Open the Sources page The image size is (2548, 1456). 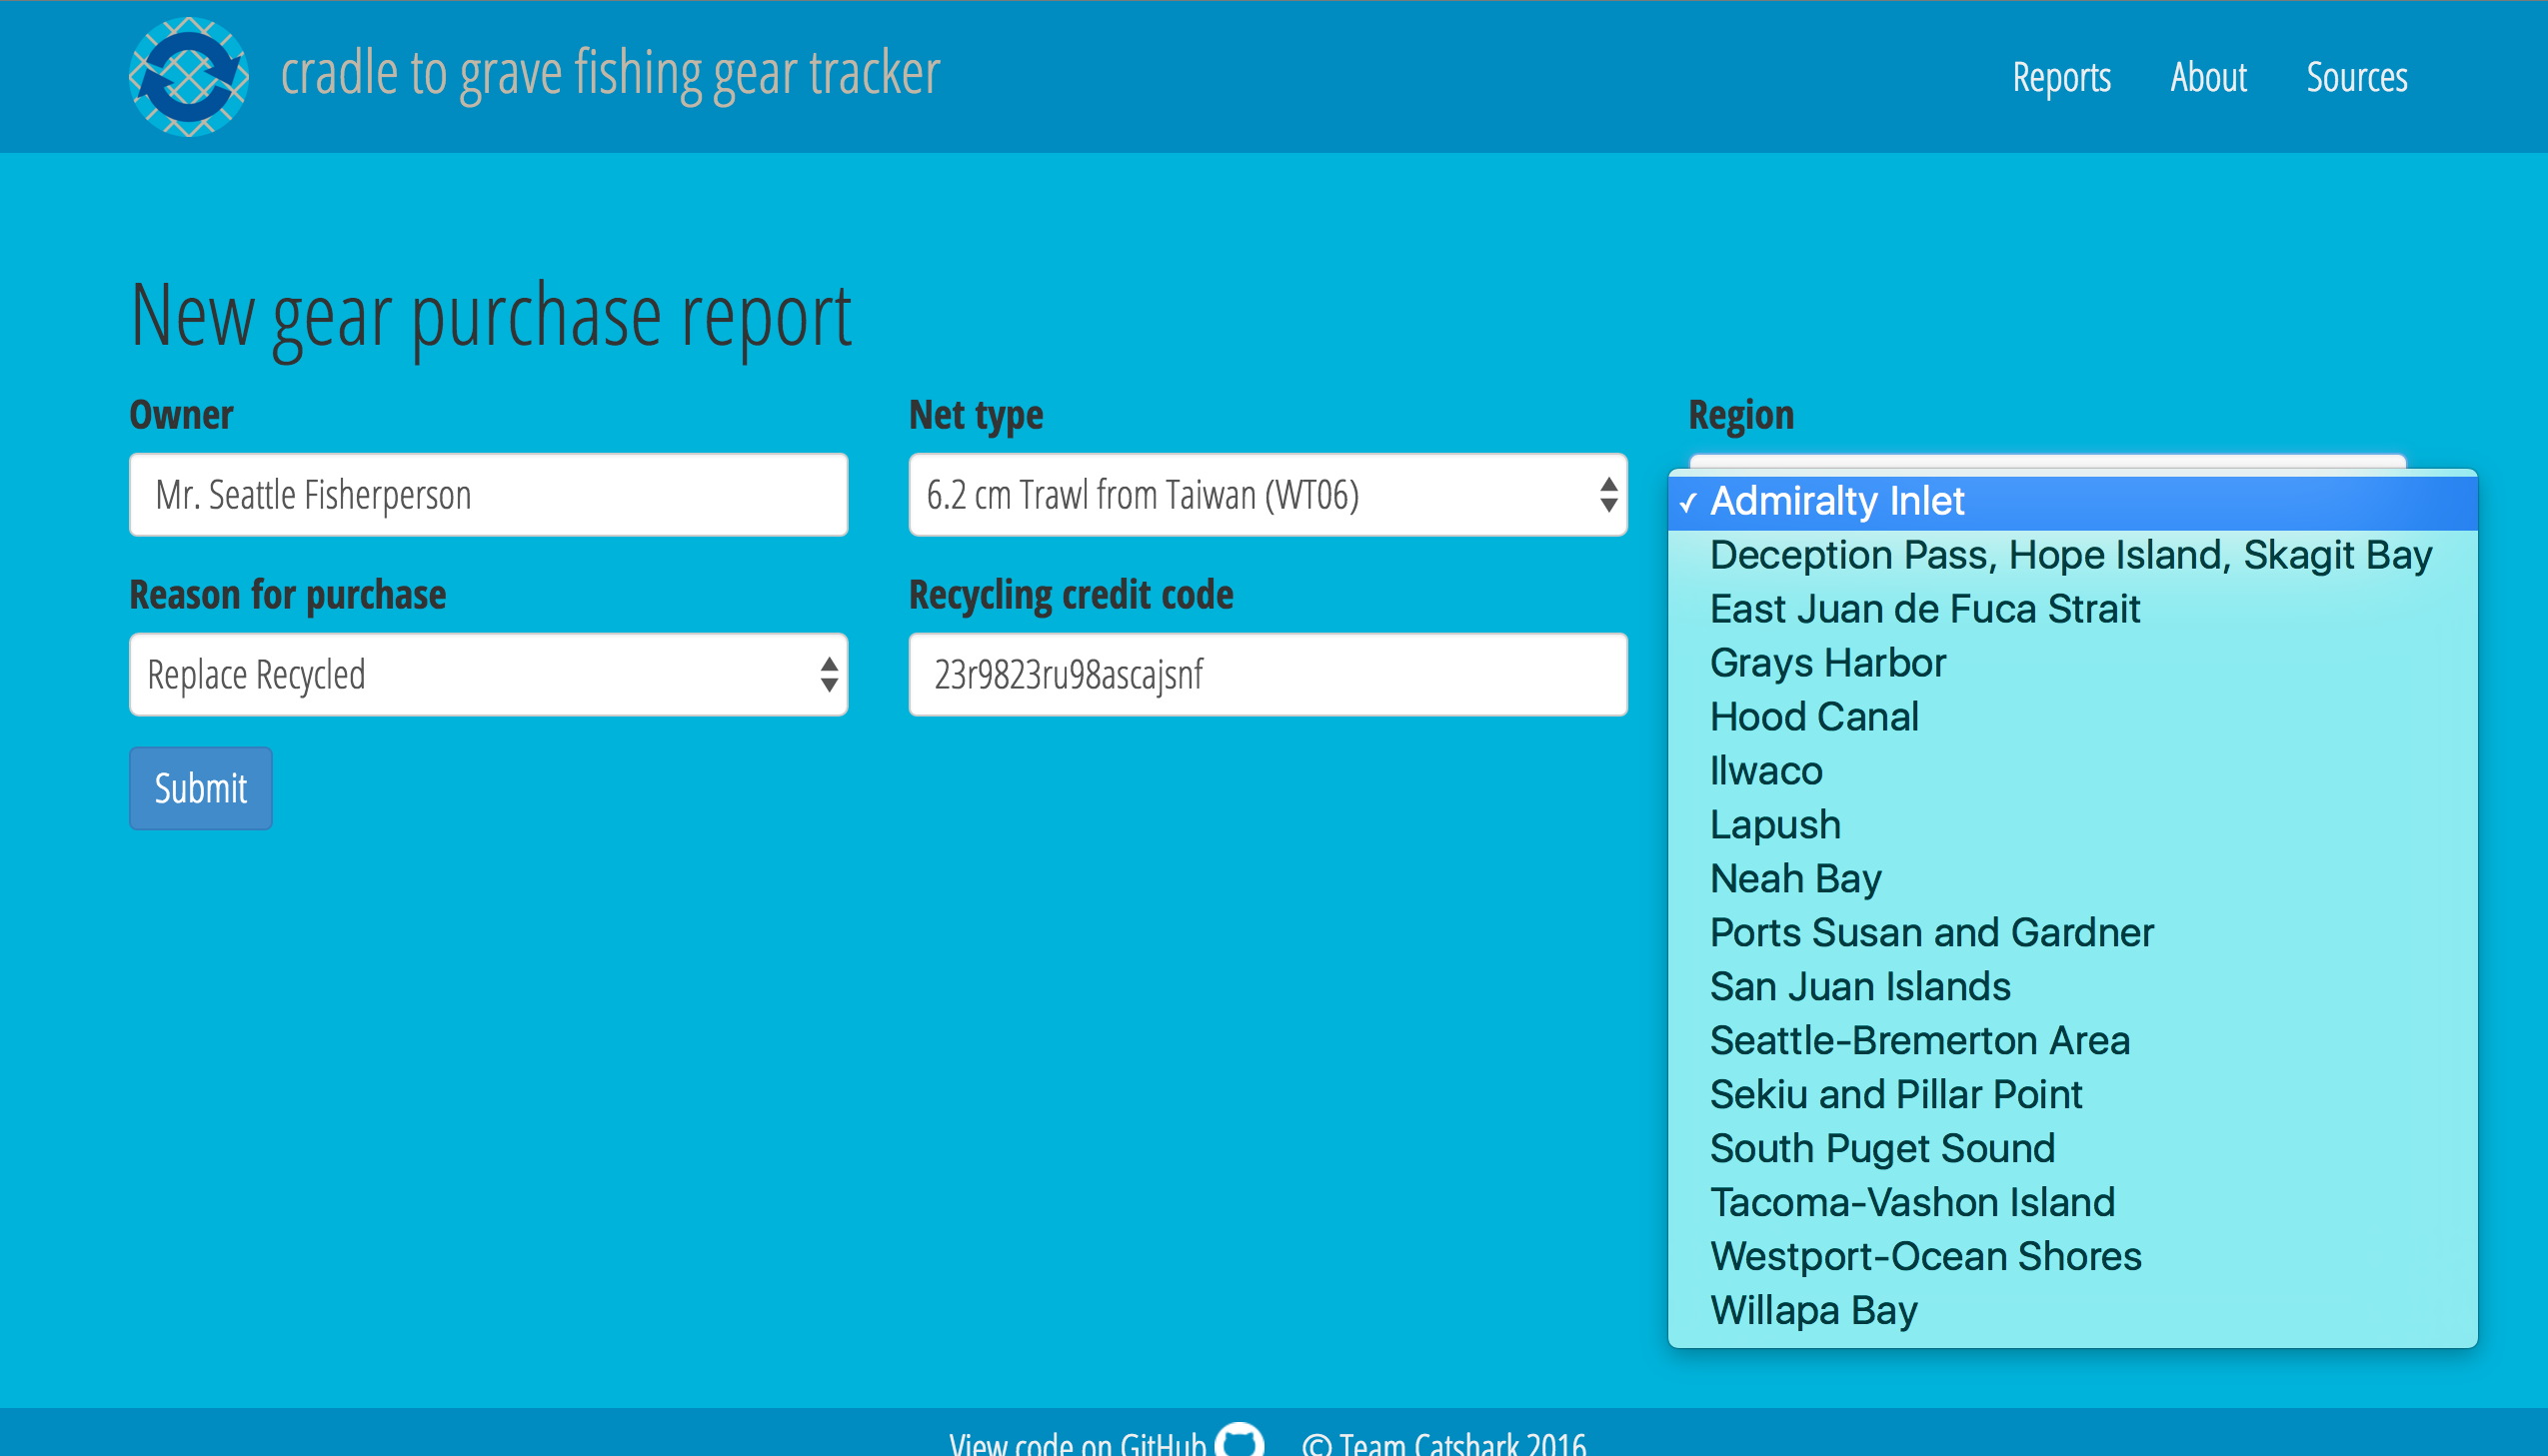point(2357,77)
